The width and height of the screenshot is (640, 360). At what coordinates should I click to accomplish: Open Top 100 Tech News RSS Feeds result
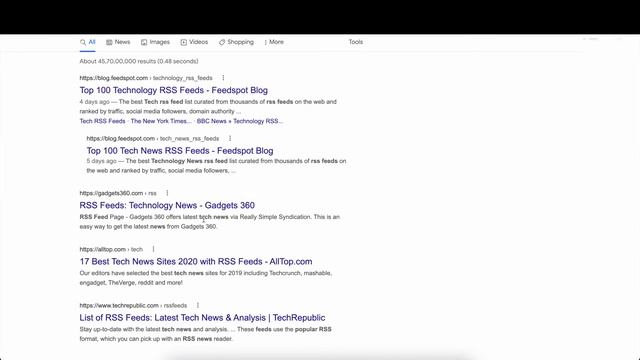tap(180, 151)
